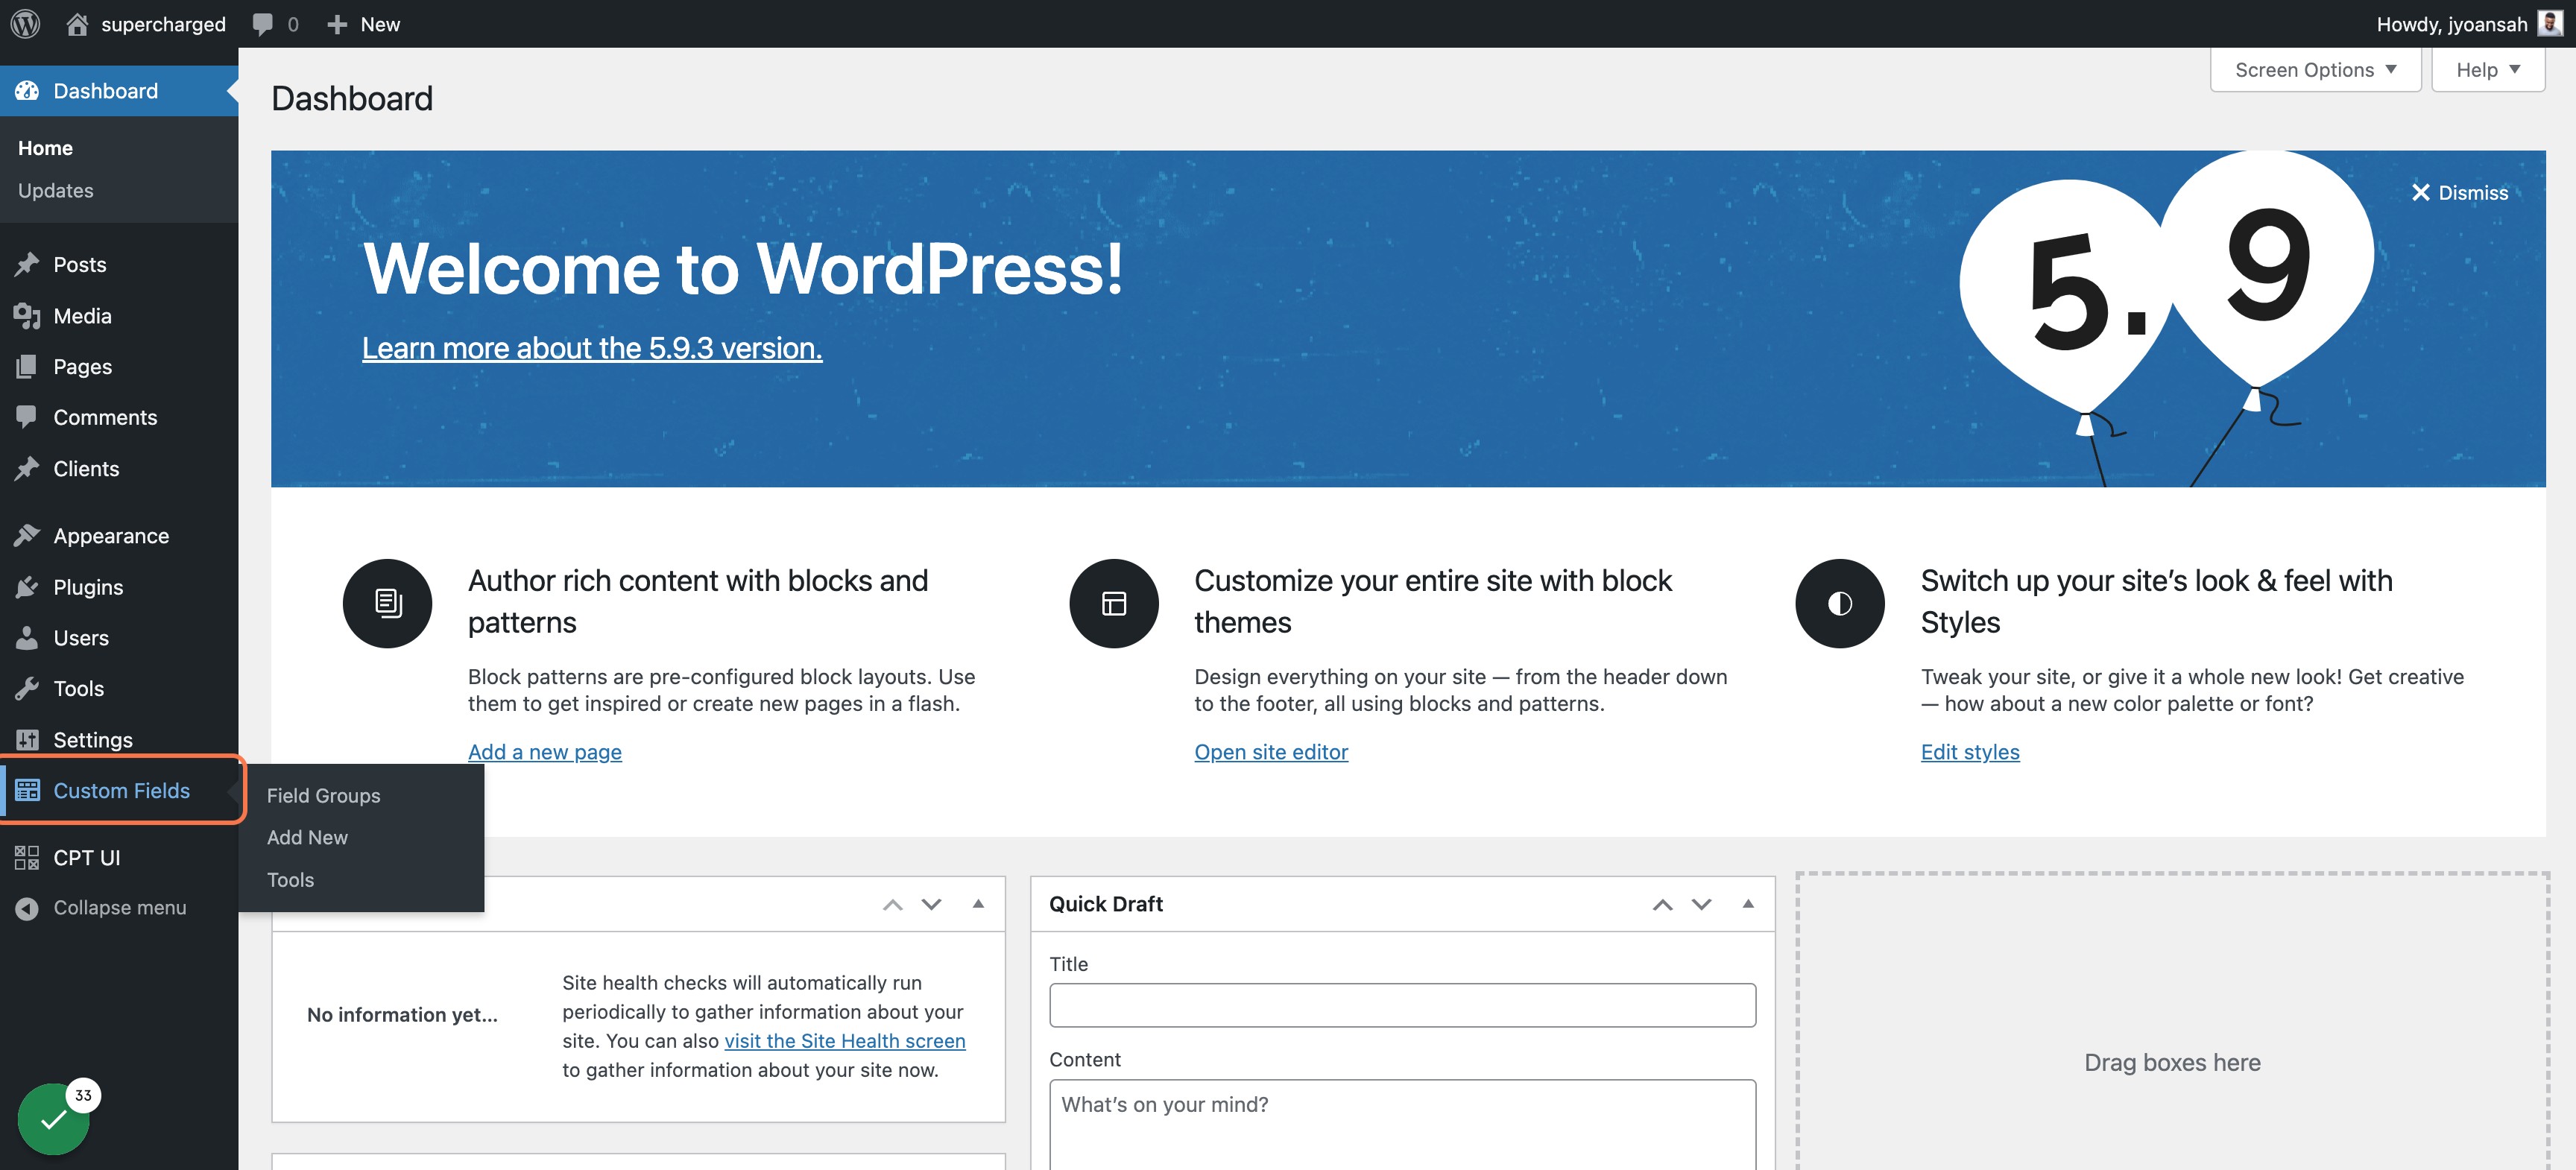This screenshot has height=1170, width=2576.
Task: Toggle the Site Health panel collapse triangle
Action: (x=978, y=904)
